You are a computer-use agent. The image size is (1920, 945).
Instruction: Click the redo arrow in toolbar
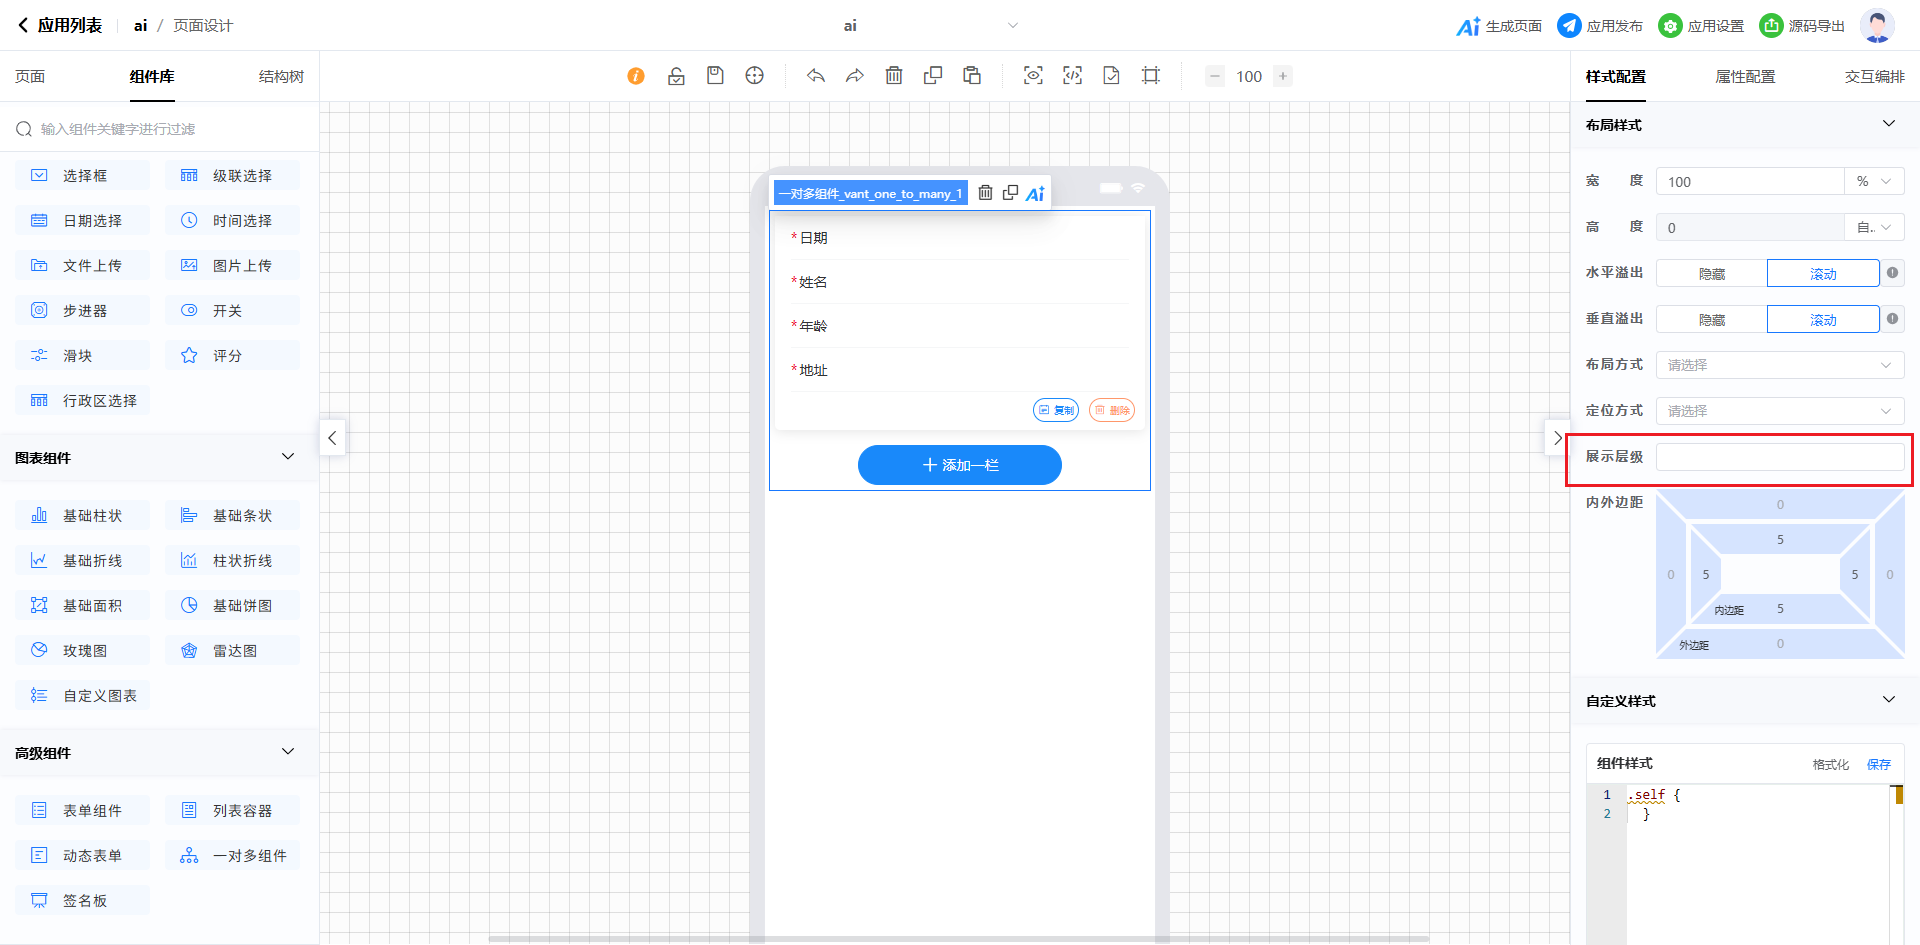pyautogui.click(x=855, y=76)
